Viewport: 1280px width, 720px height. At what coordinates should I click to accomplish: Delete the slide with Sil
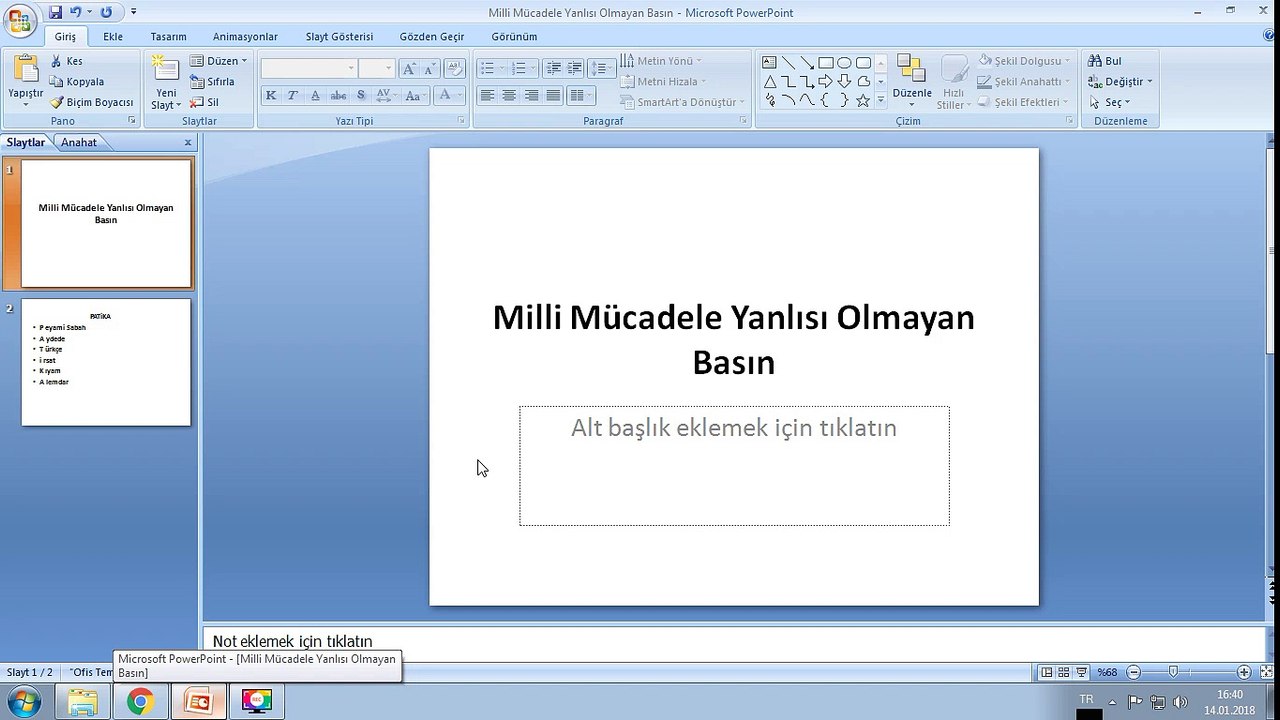[x=204, y=102]
